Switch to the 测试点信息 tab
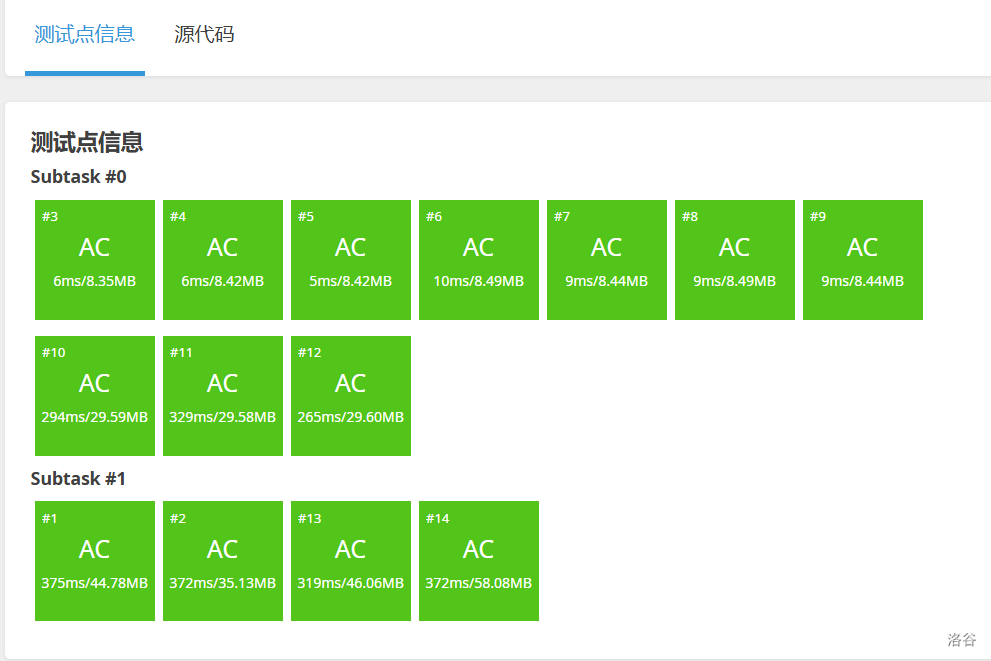The height and width of the screenshot is (661, 991). (84, 35)
